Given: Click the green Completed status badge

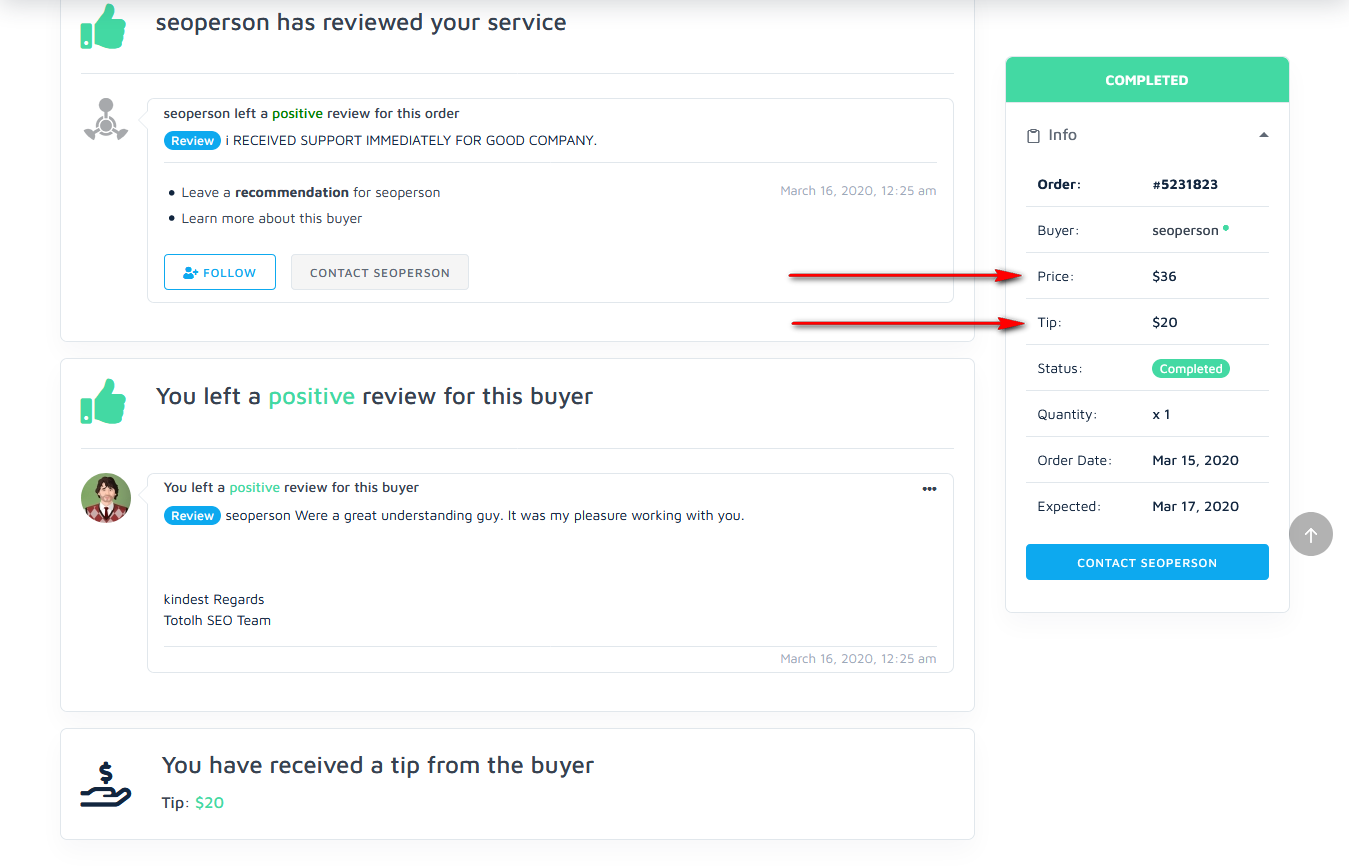Looking at the screenshot, I should point(1190,369).
